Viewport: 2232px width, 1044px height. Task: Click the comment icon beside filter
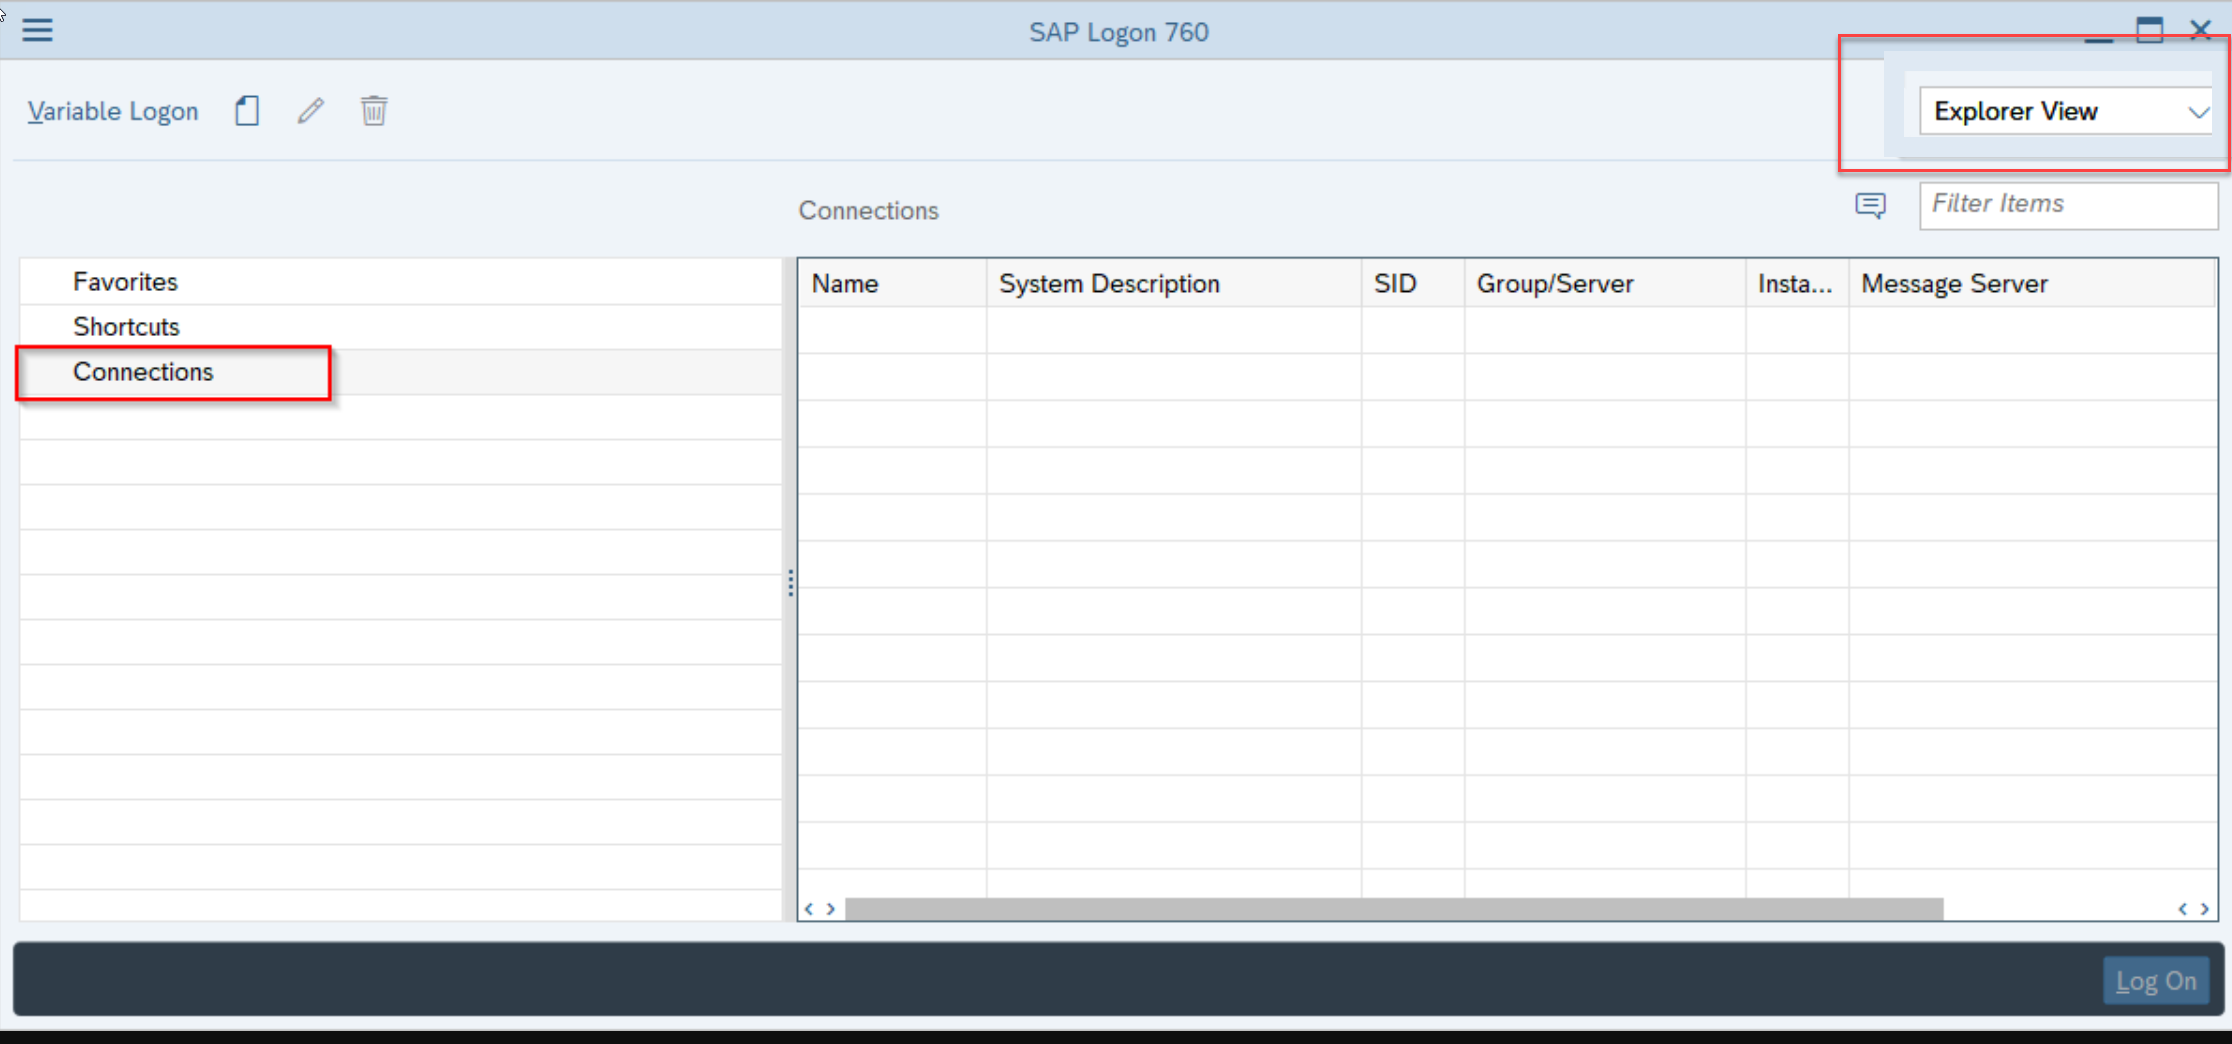tap(1870, 206)
